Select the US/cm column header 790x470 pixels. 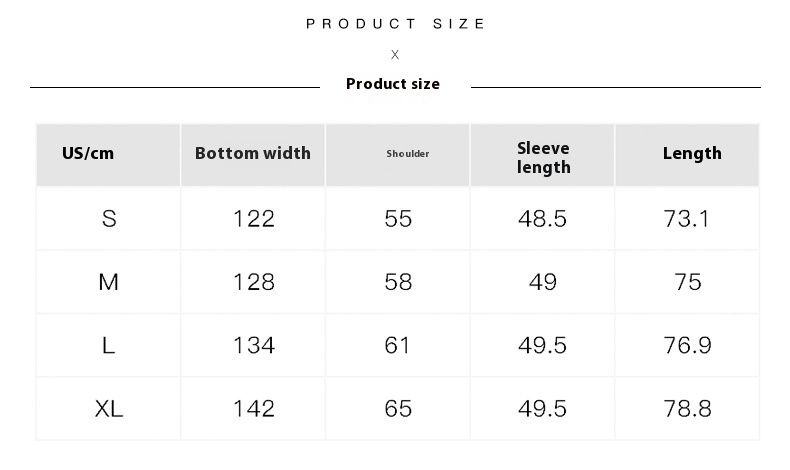coord(88,153)
